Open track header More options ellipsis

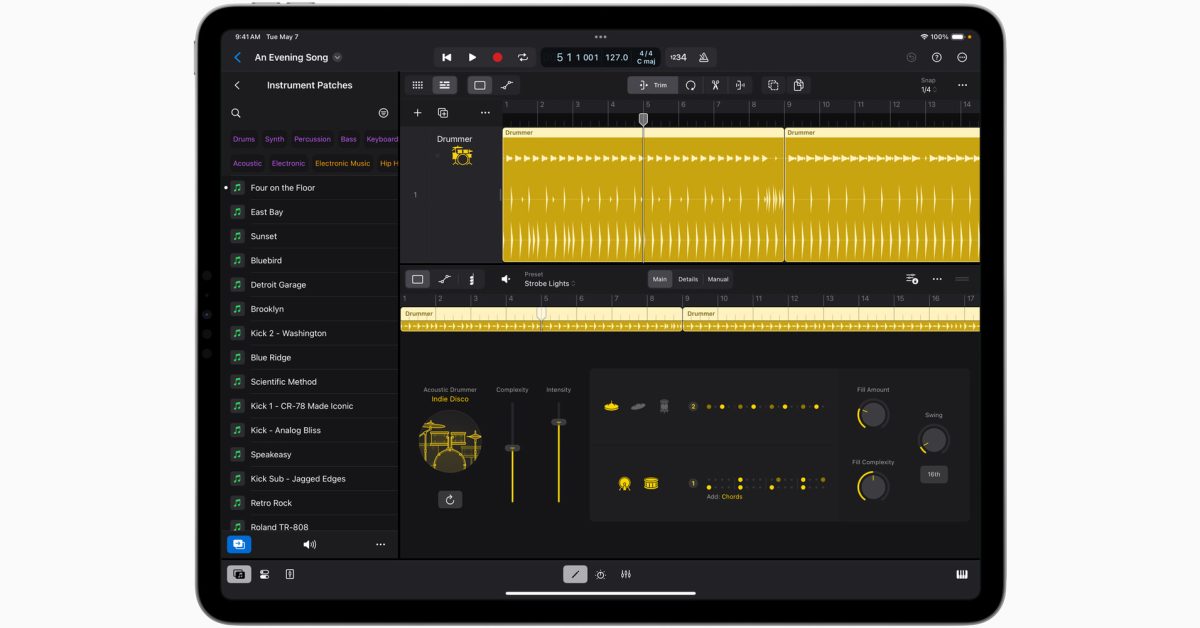pyautogui.click(x=485, y=113)
